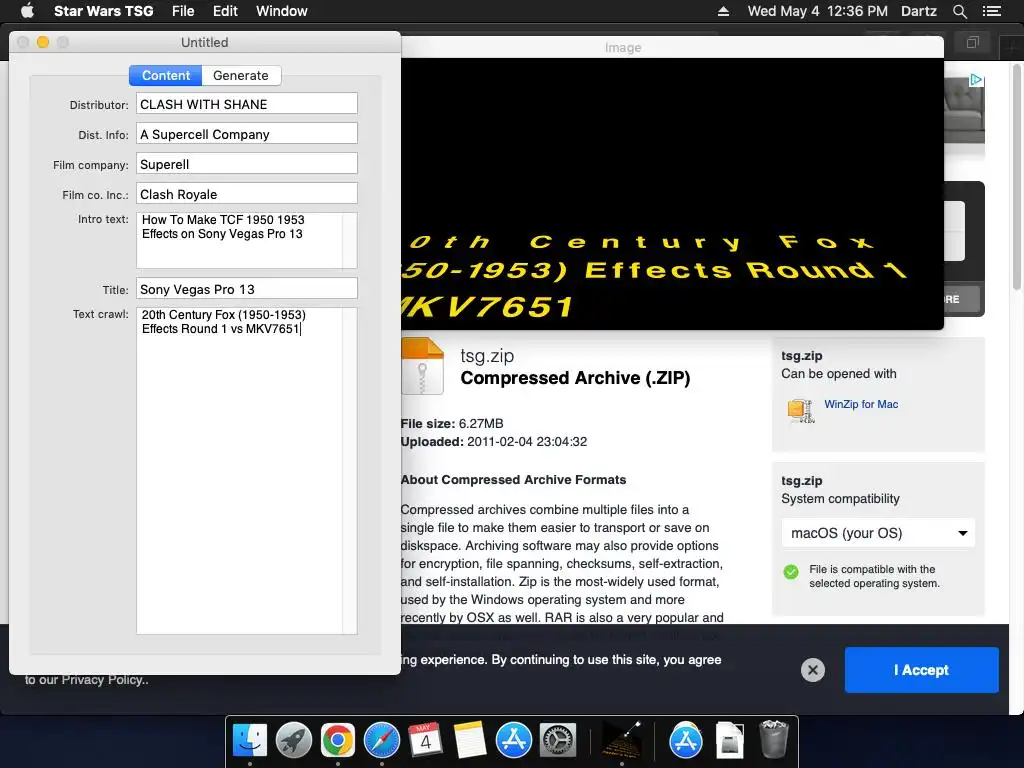Click the browser tab overview icon
This screenshot has width=1024, height=768.
click(972, 43)
